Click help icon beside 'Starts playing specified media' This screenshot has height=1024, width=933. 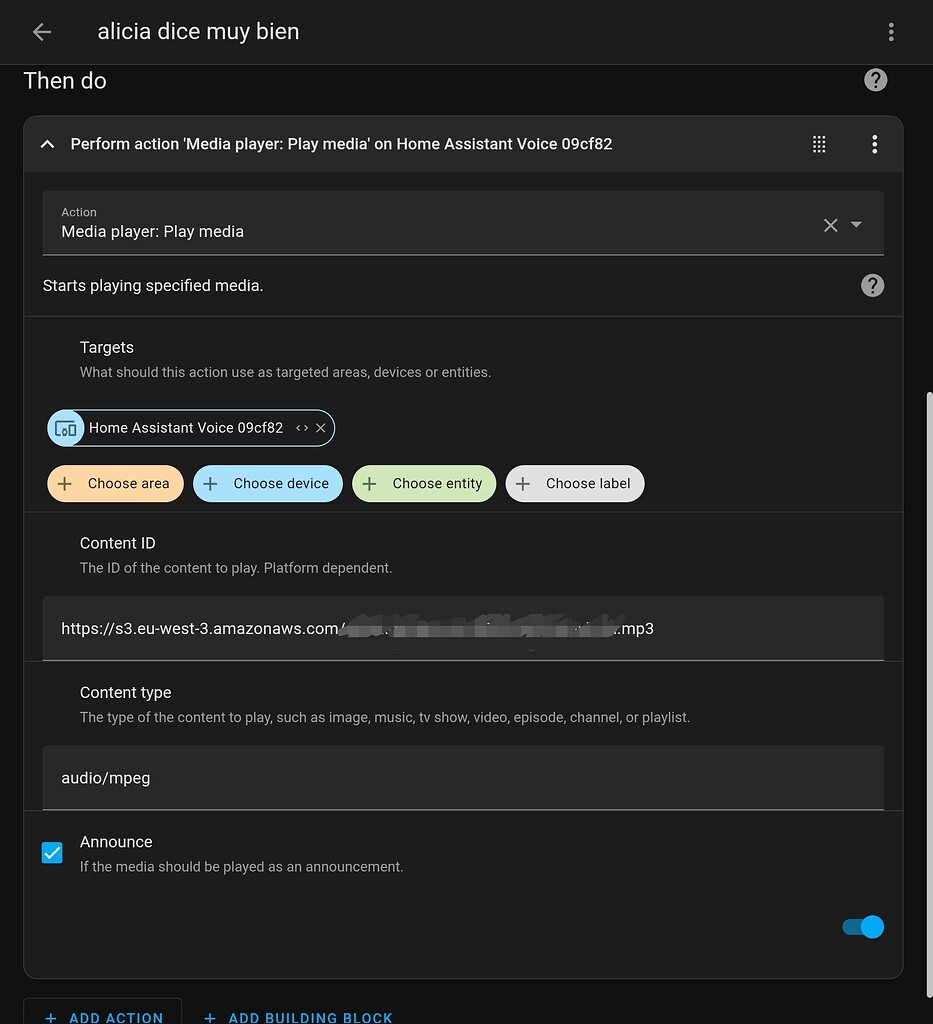tap(872, 285)
